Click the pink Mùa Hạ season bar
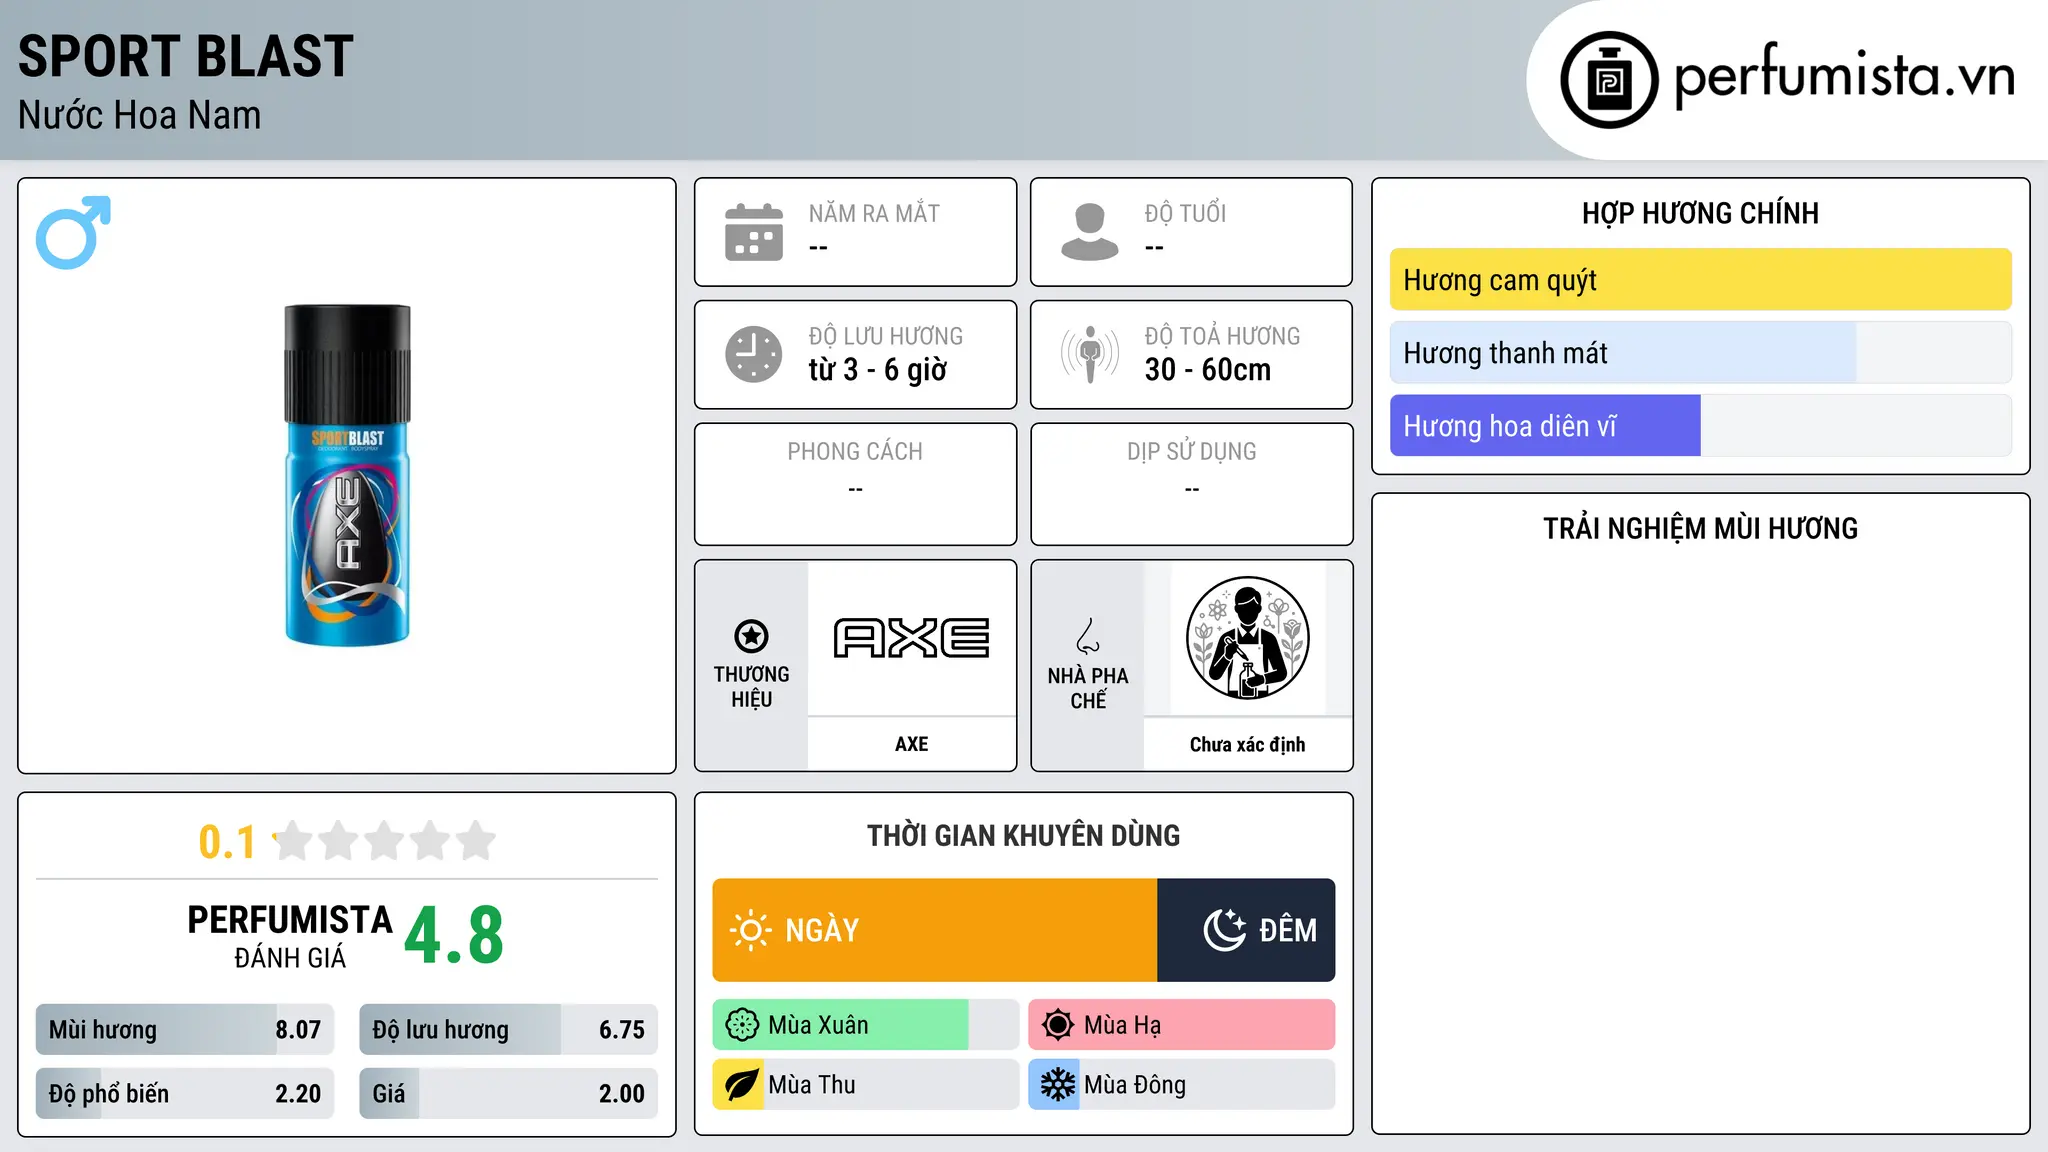The width and height of the screenshot is (2048, 1152). pyautogui.click(x=1181, y=1025)
